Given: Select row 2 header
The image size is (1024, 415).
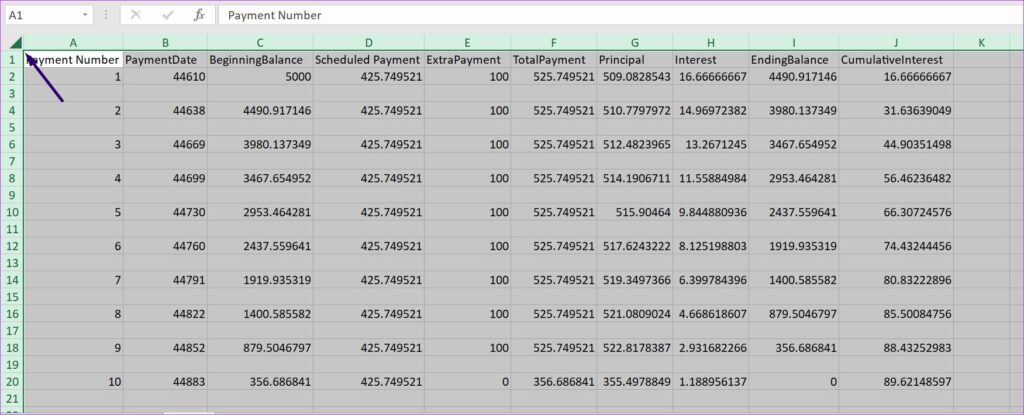Looking at the screenshot, I should click(12, 76).
